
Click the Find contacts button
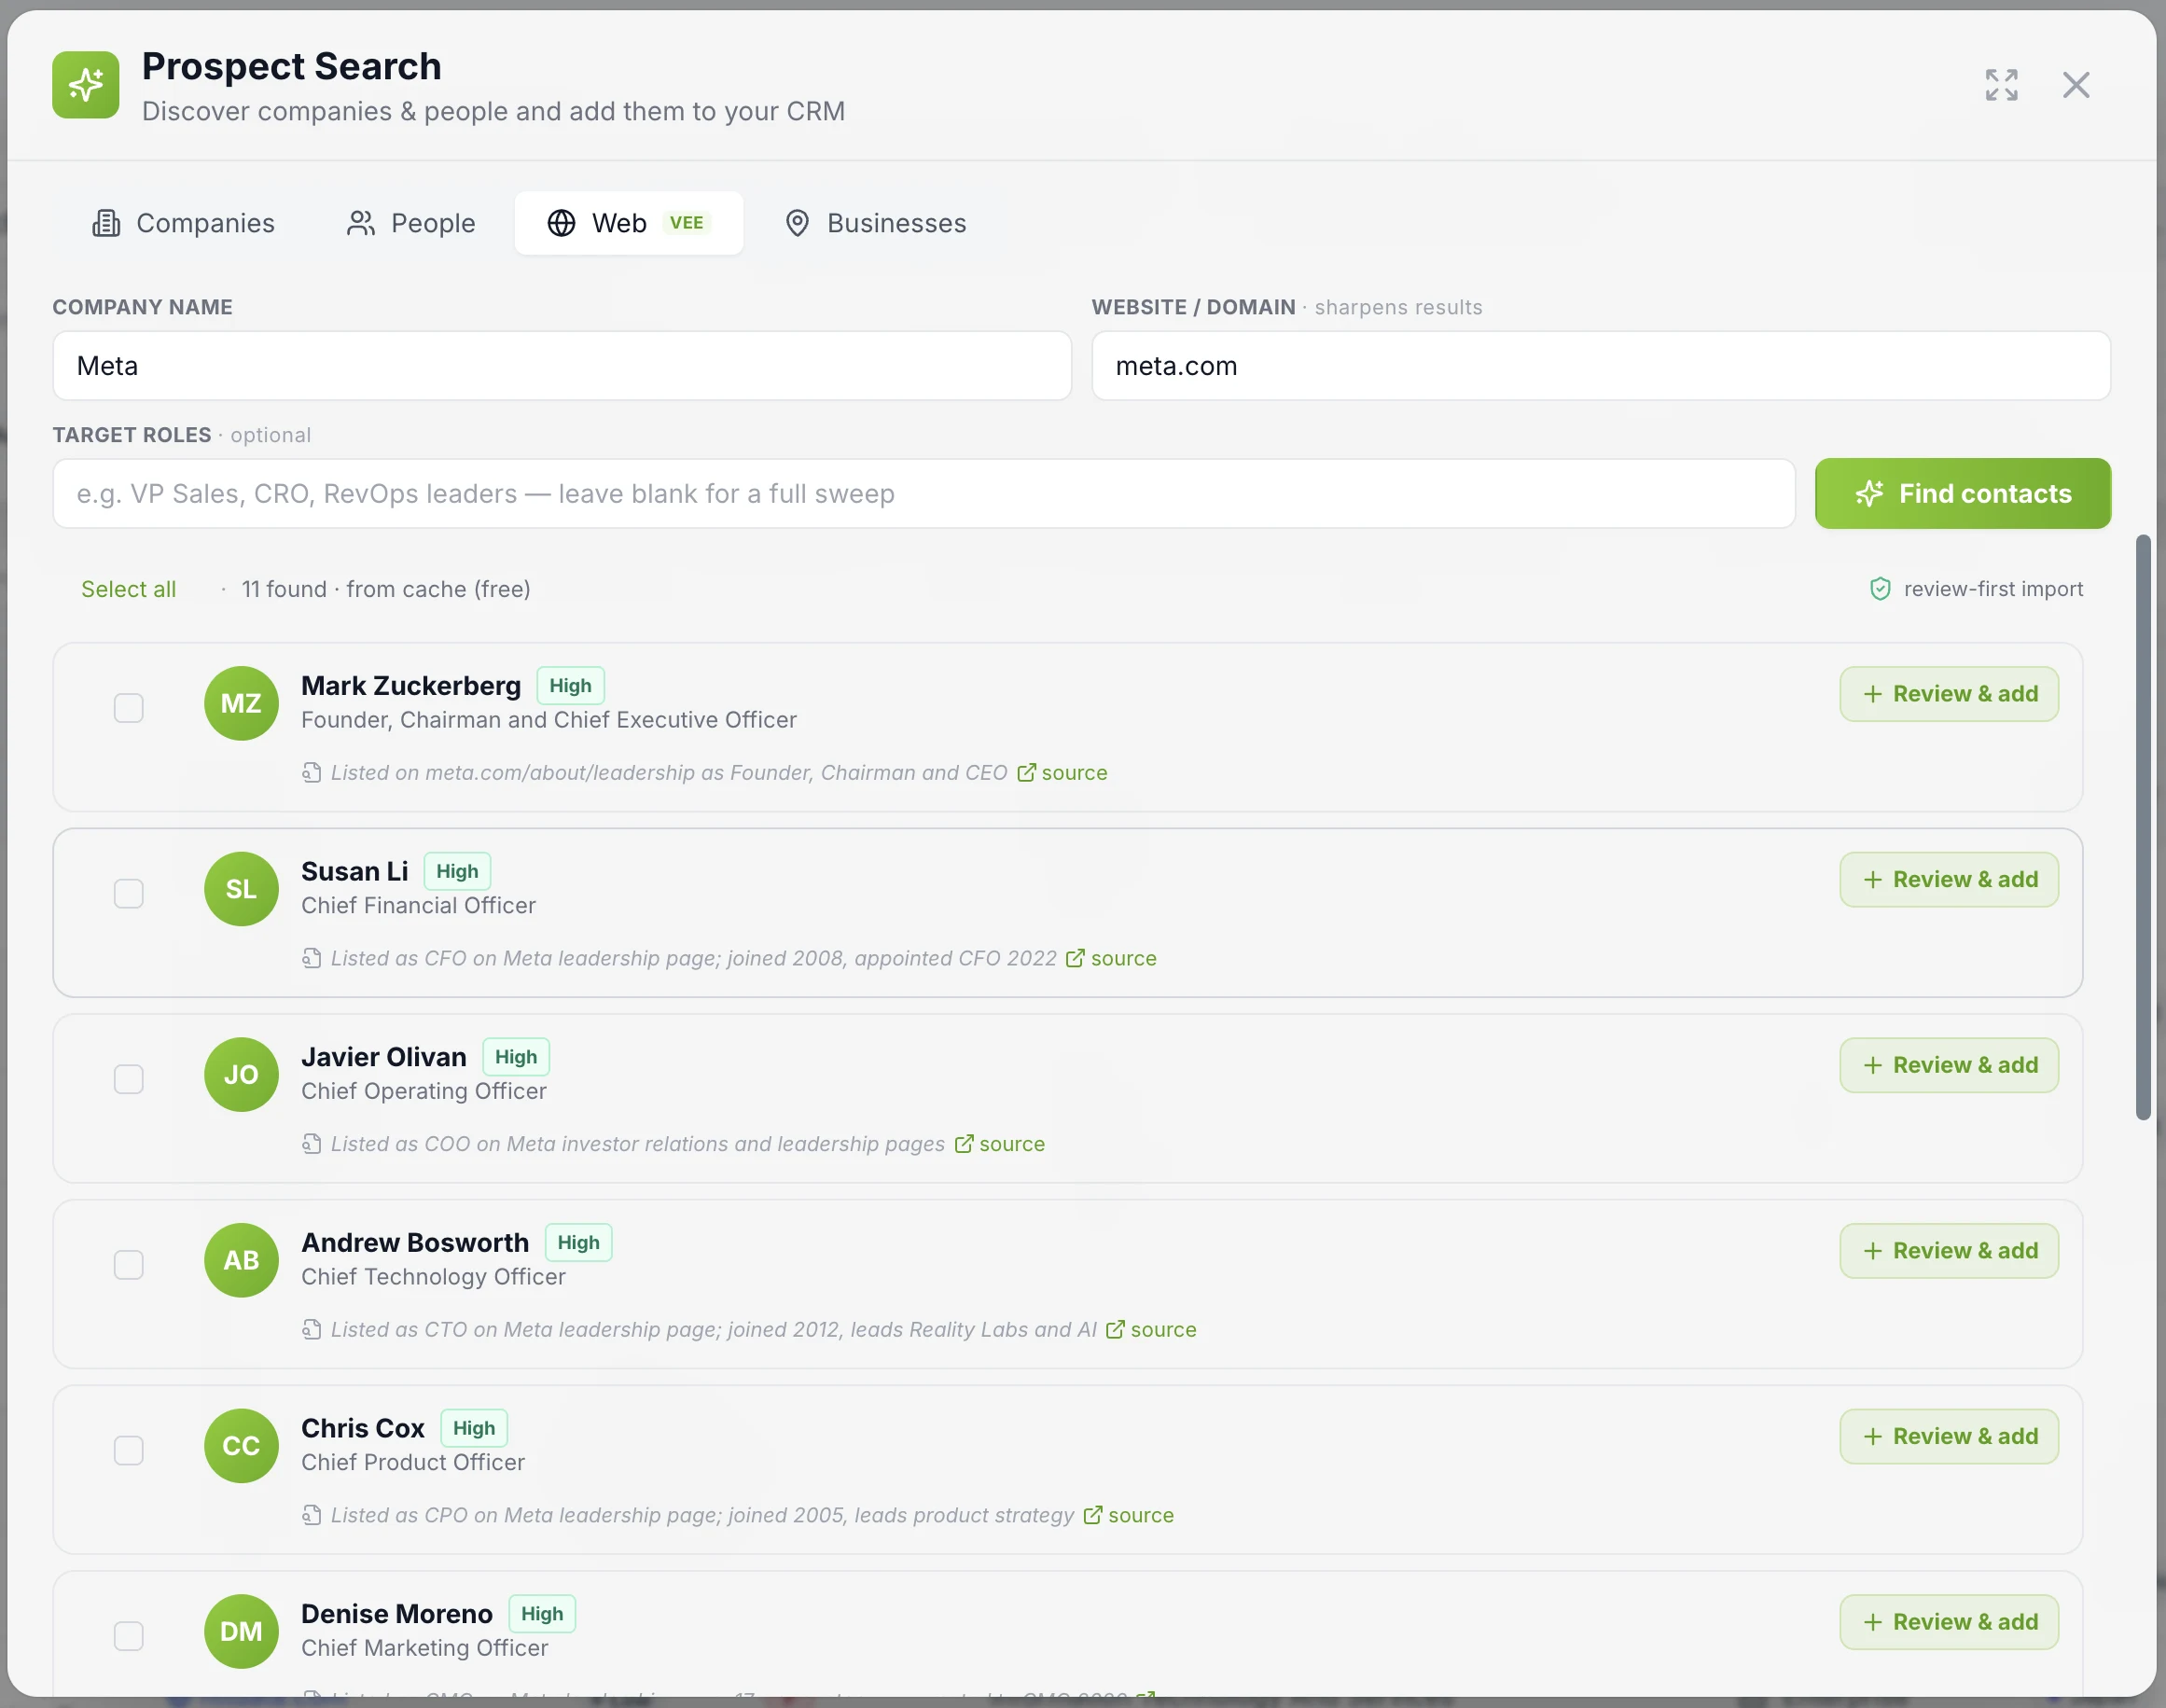click(1962, 493)
